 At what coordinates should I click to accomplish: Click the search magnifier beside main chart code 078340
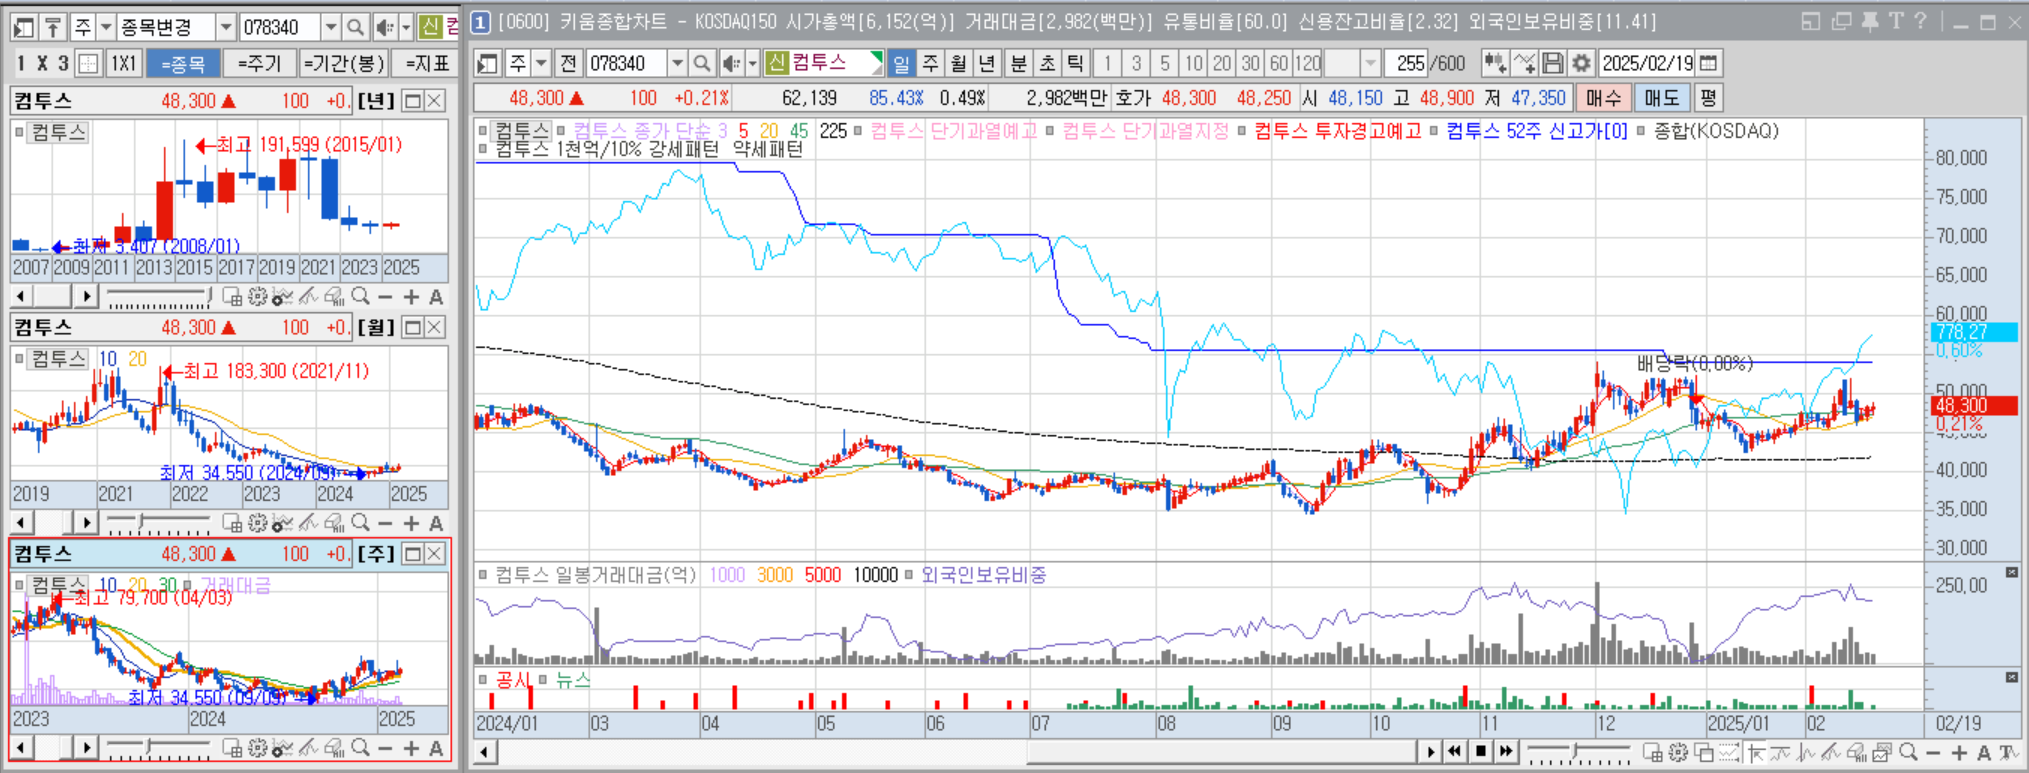(x=702, y=63)
